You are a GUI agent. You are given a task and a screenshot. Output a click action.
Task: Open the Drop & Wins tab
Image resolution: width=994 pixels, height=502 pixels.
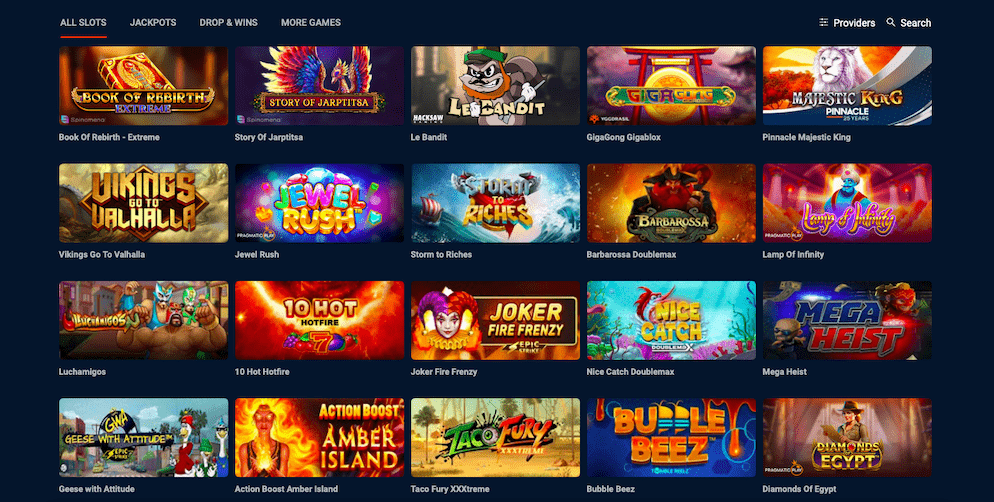[x=228, y=22]
